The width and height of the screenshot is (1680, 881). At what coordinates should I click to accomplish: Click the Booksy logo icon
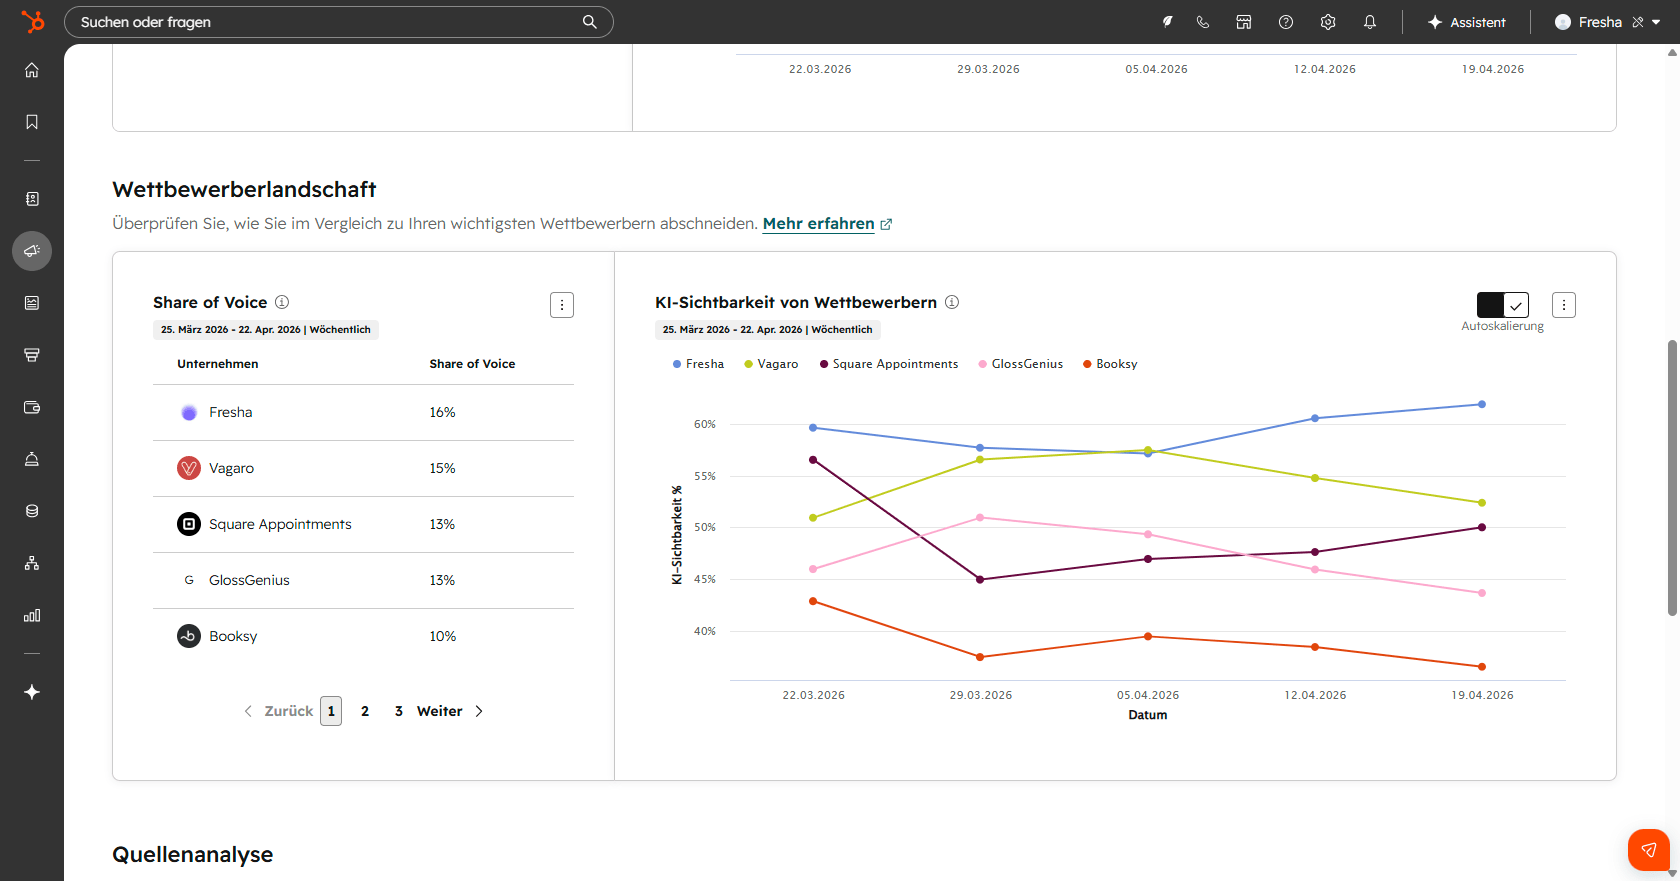click(189, 636)
